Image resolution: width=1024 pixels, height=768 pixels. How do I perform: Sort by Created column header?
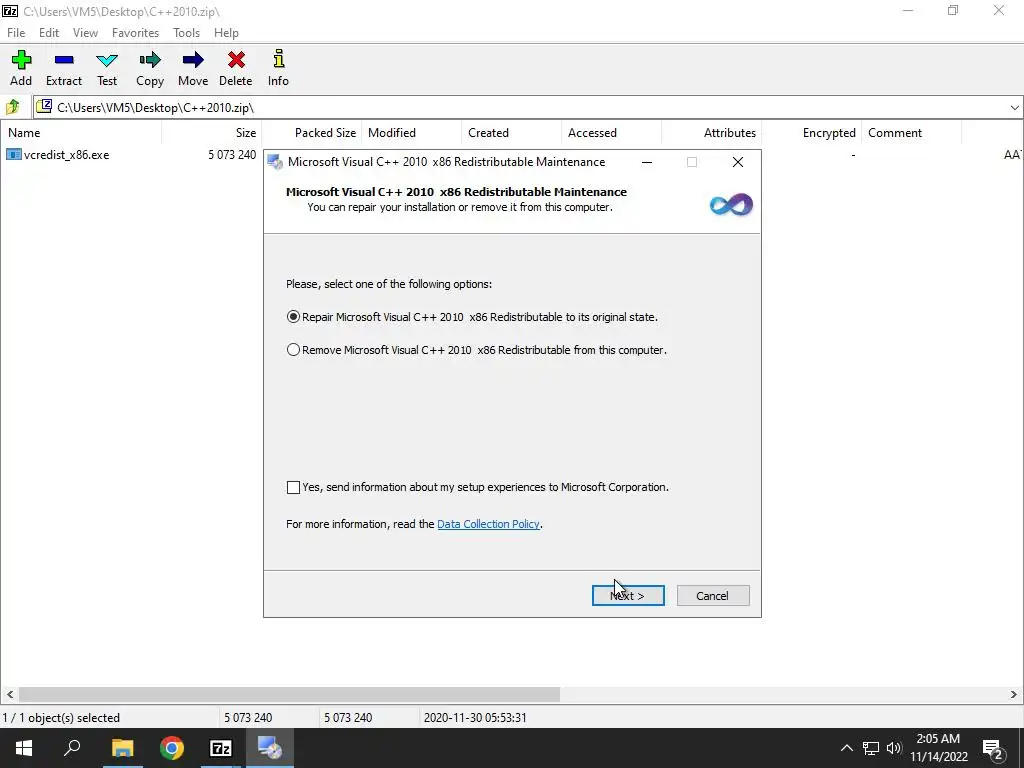[511, 133]
